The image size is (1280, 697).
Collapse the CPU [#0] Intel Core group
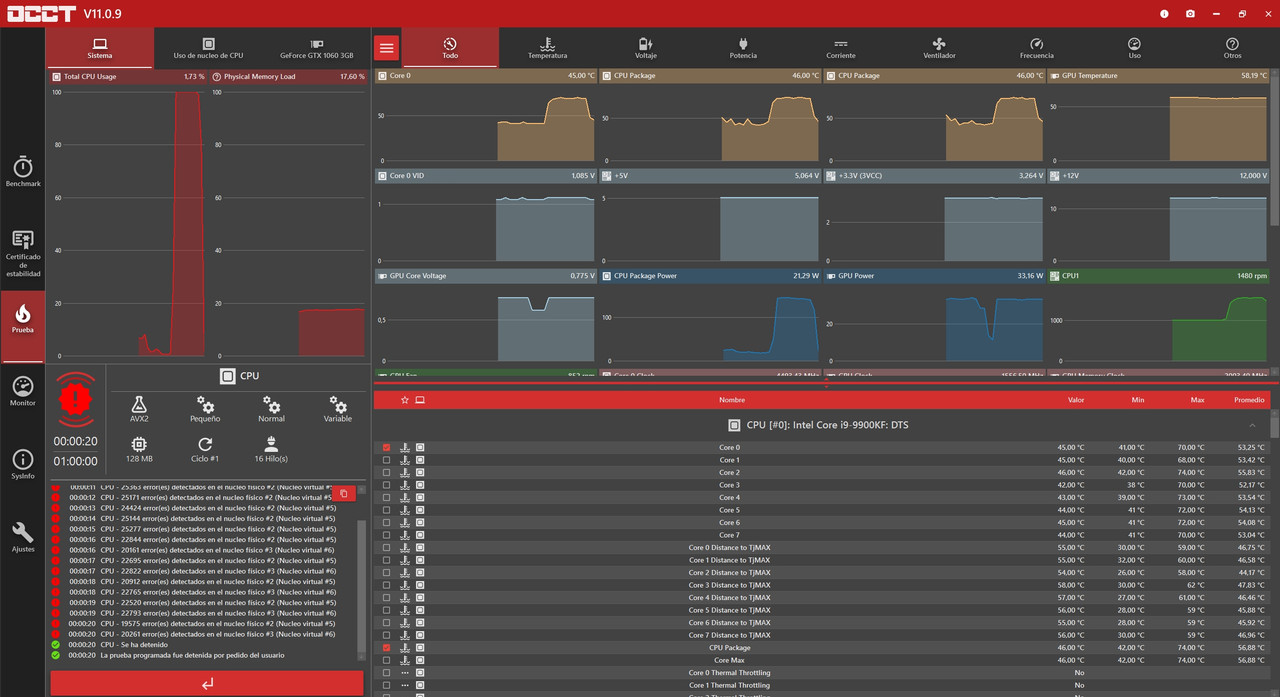point(1253,425)
